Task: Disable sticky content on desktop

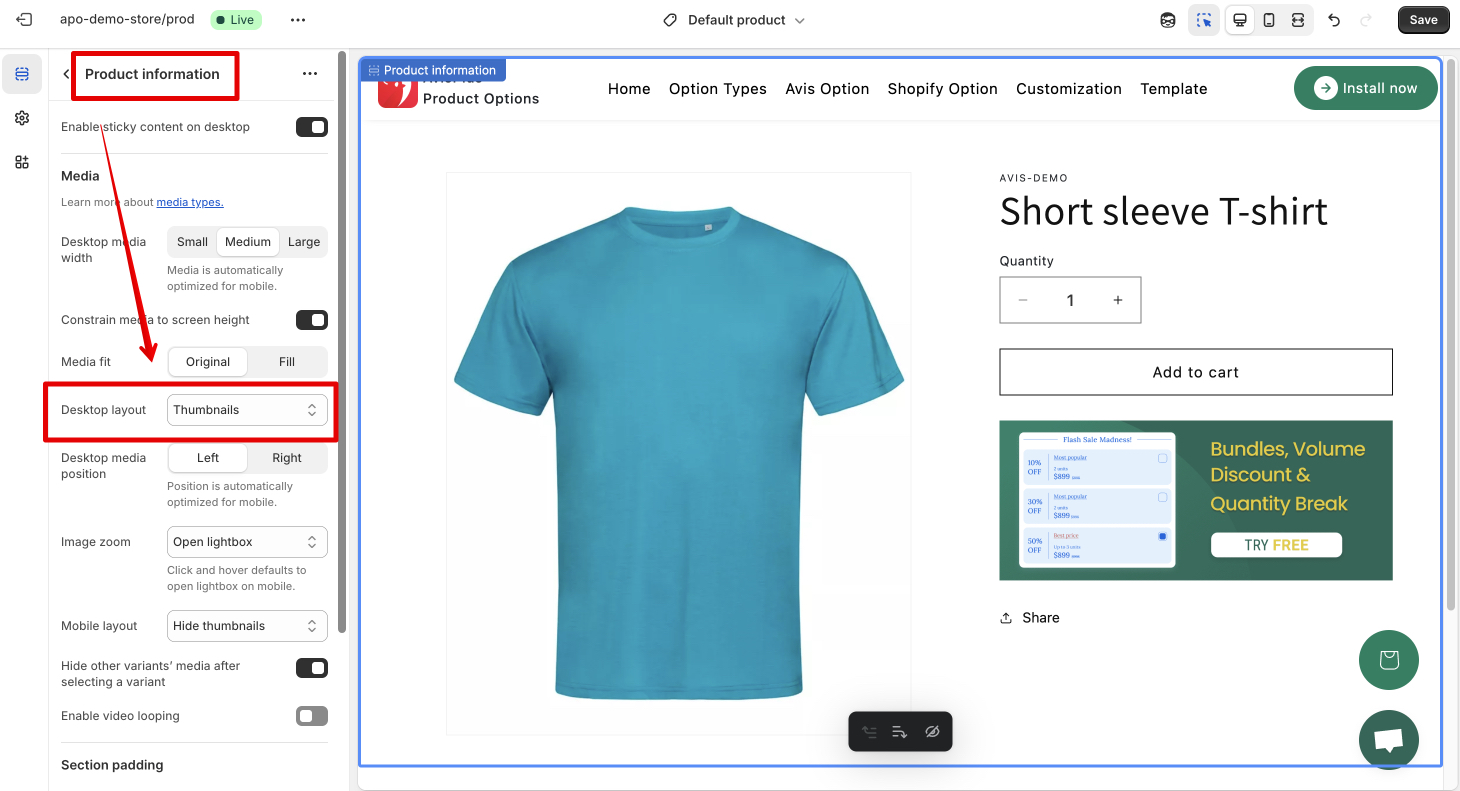Action: [x=312, y=127]
